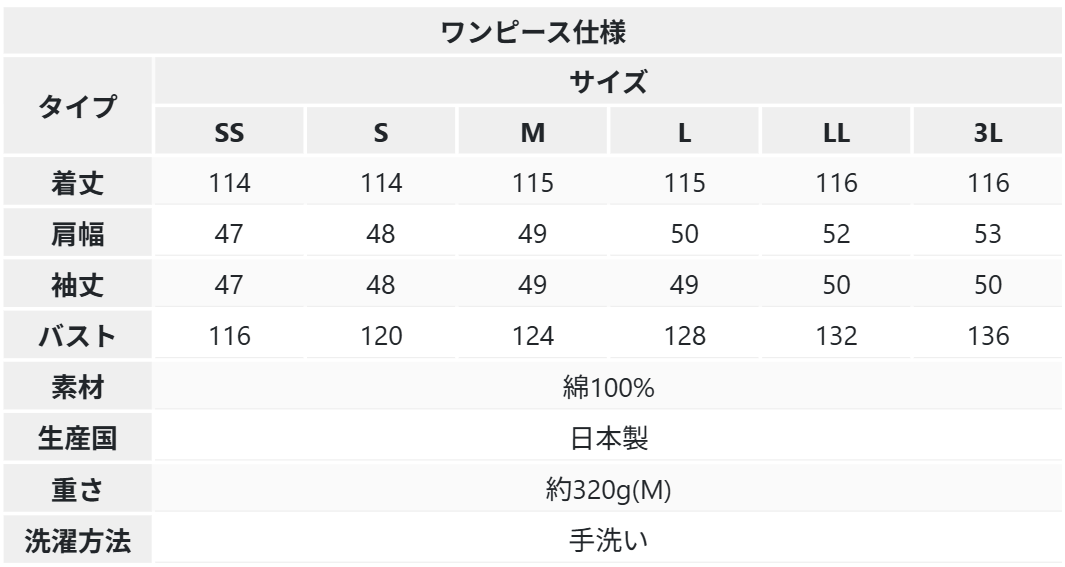1065x567 pixels.
Task: Click the 袖丈 row label
Action: 77,285
